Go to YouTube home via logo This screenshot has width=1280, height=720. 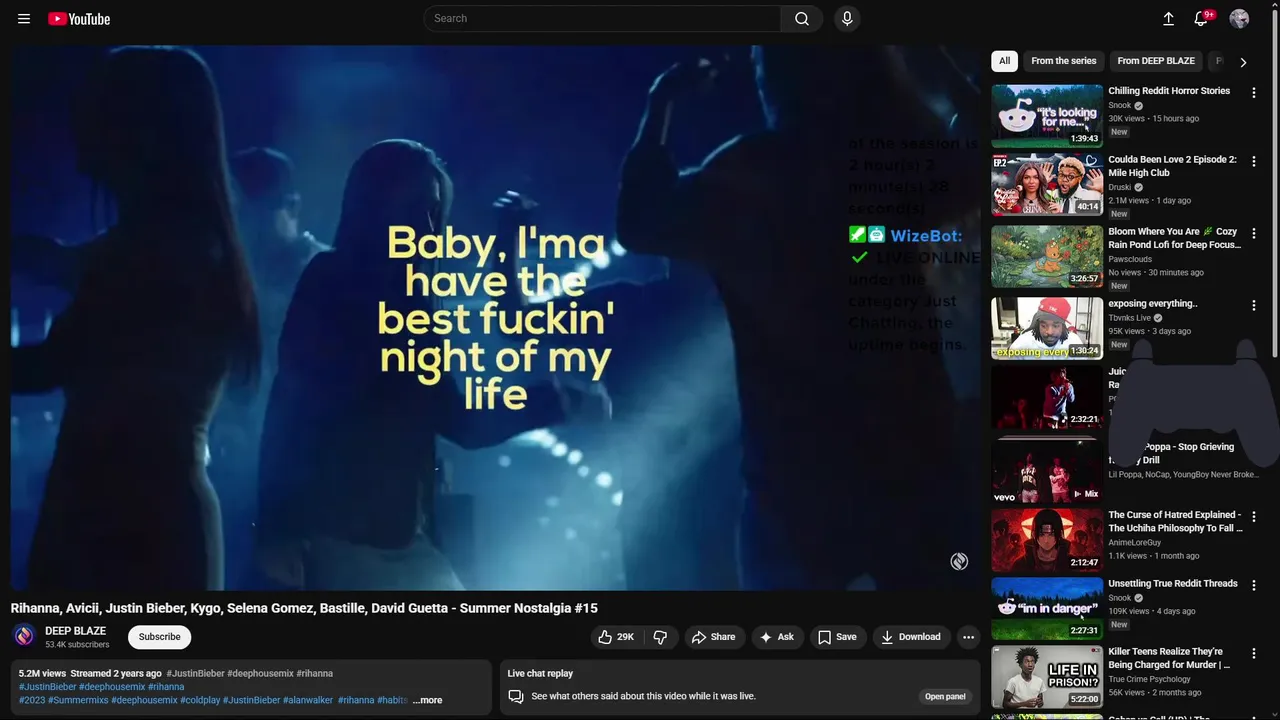pyautogui.click(x=79, y=19)
